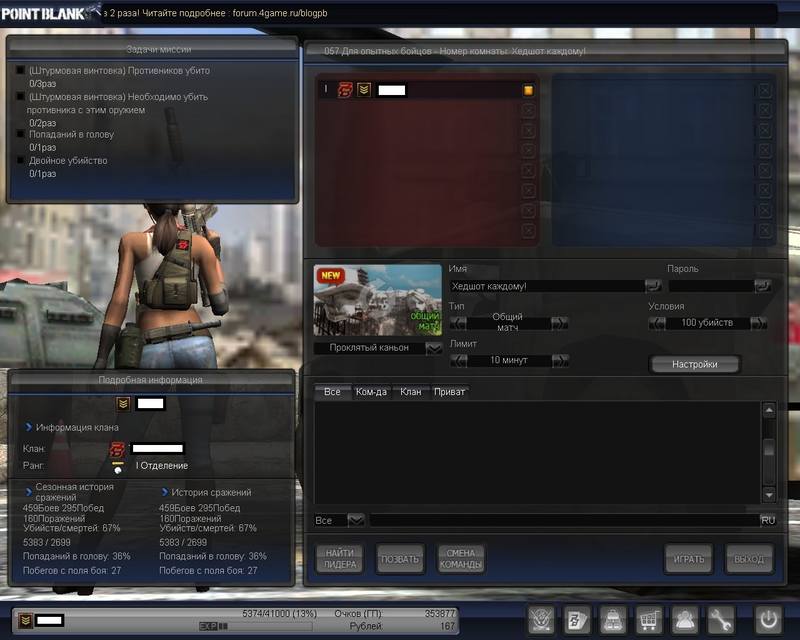The height and width of the screenshot is (640, 800).
Task: Open the clan emblem icon in bottom bar
Action: (x=541, y=620)
